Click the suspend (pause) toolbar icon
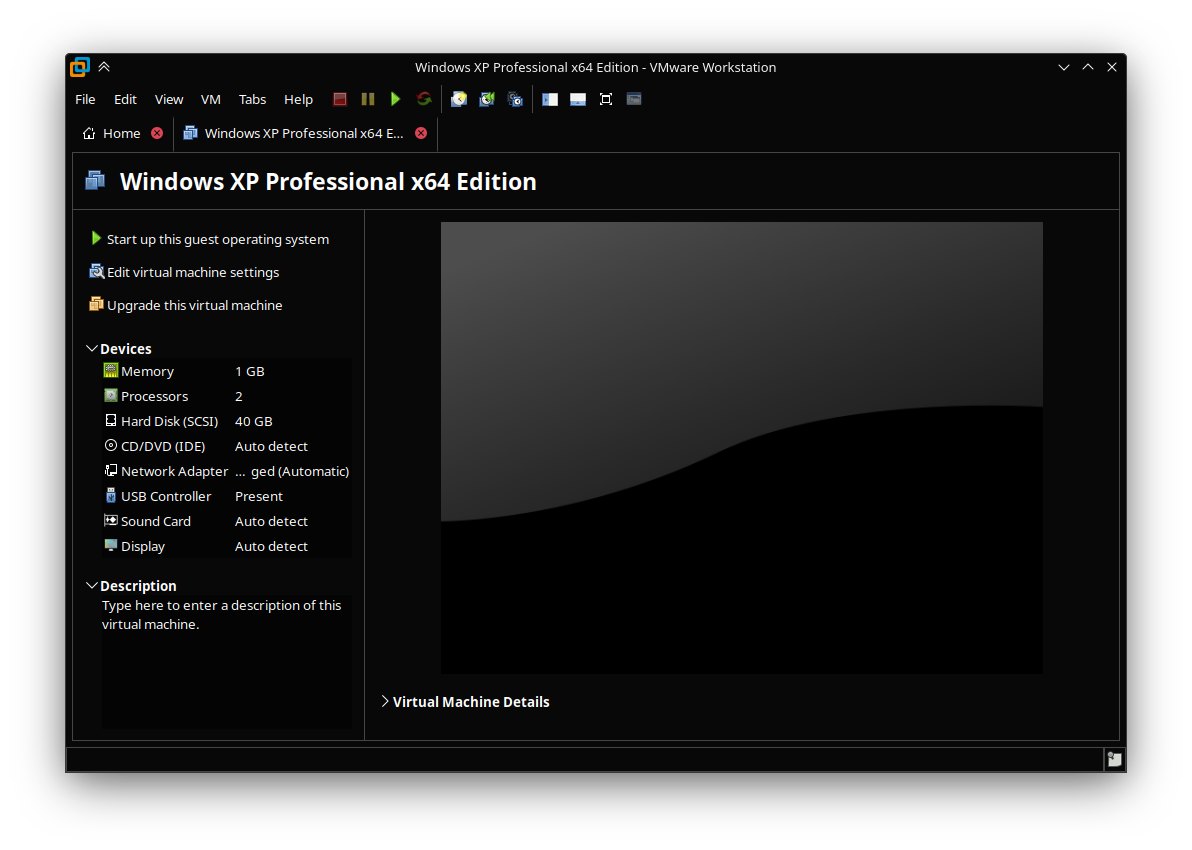 tap(368, 100)
